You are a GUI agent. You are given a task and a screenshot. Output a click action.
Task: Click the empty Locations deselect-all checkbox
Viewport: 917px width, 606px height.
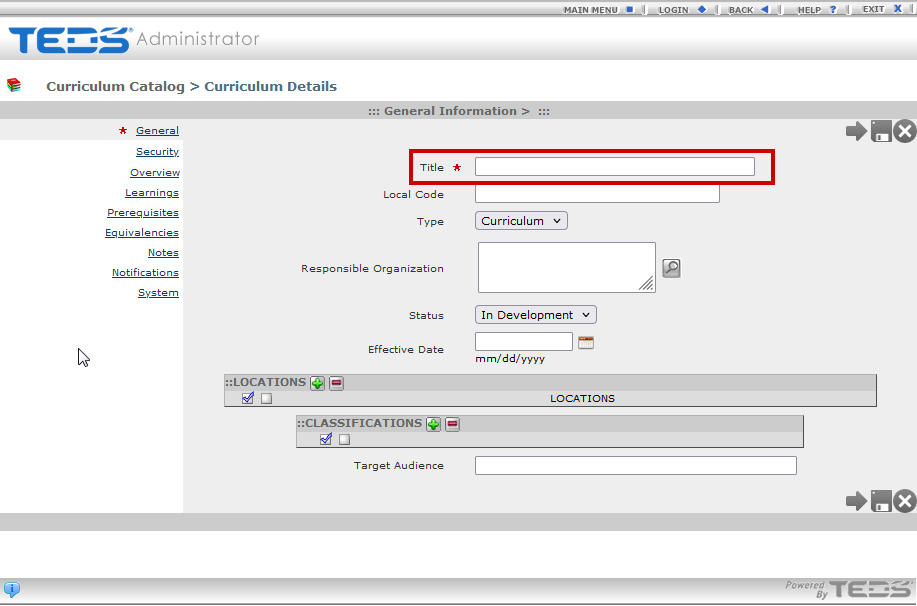[266, 398]
